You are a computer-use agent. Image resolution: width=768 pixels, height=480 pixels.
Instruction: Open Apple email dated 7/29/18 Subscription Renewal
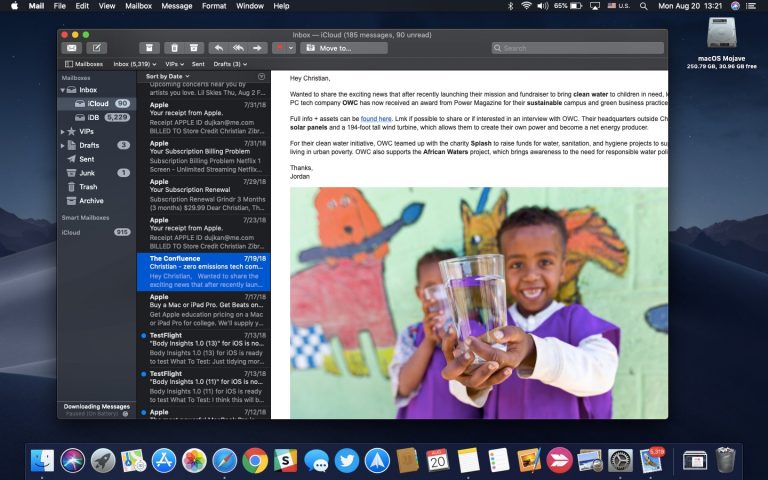(204, 195)
